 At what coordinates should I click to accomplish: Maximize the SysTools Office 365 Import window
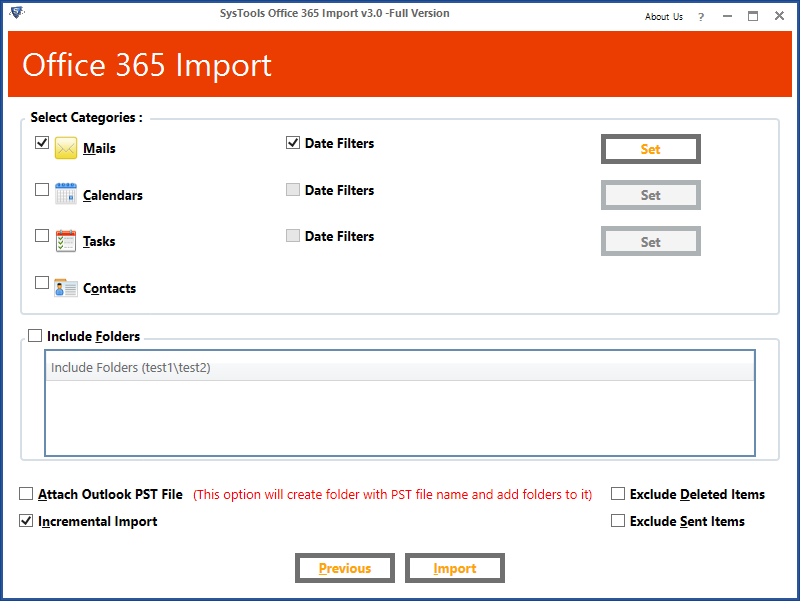(753, 16)
